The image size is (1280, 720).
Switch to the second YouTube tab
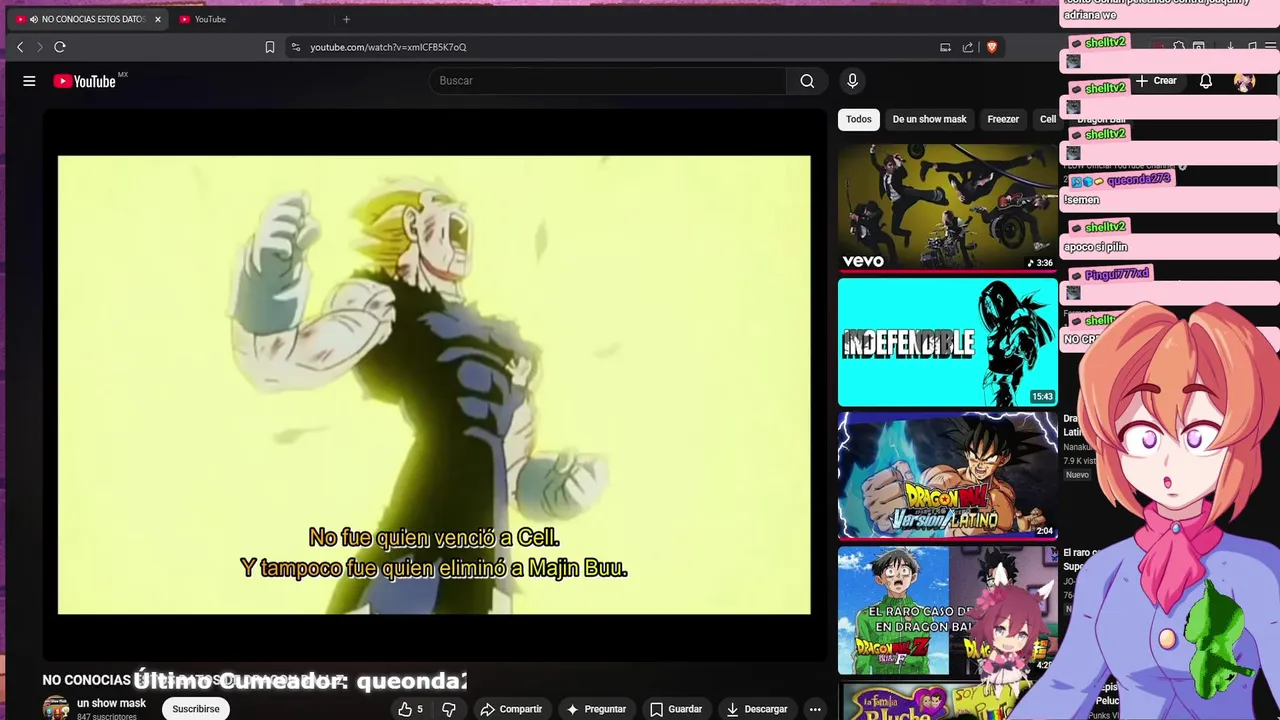[x=250, y=19]
